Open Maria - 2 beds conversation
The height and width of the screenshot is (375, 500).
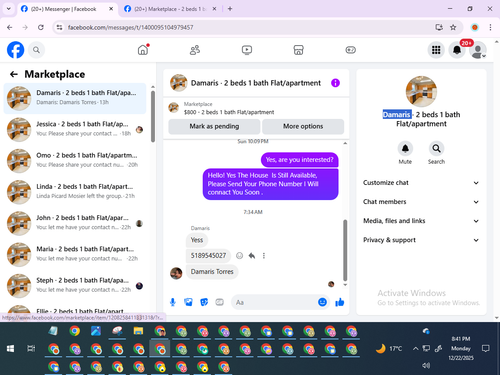coord(75,255)
